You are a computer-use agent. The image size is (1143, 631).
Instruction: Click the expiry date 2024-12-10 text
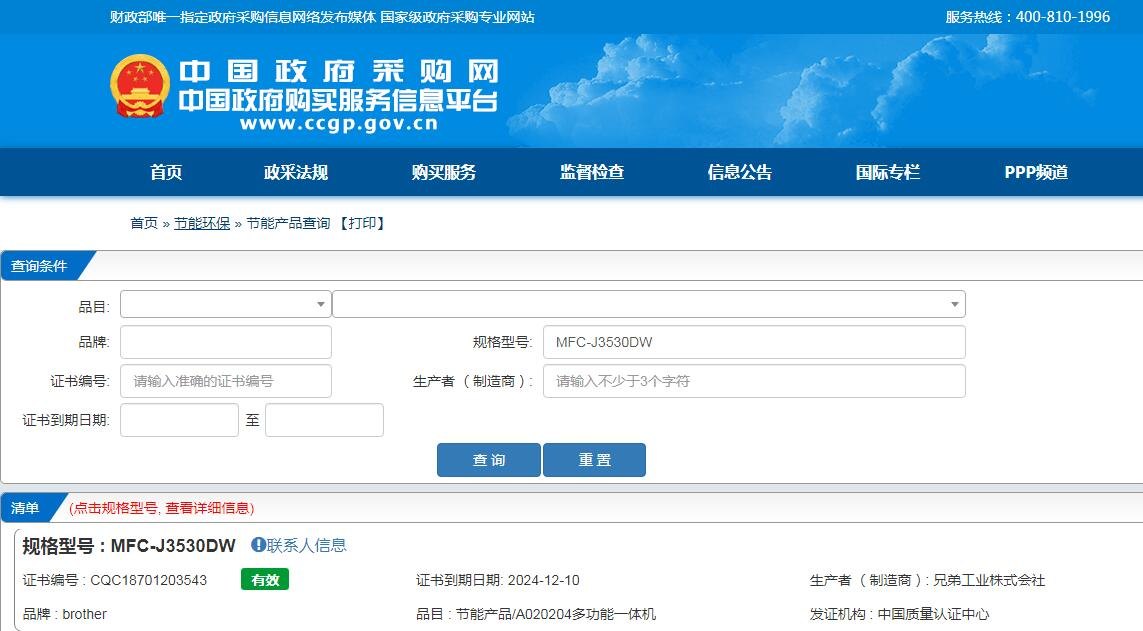coord(544,580)
